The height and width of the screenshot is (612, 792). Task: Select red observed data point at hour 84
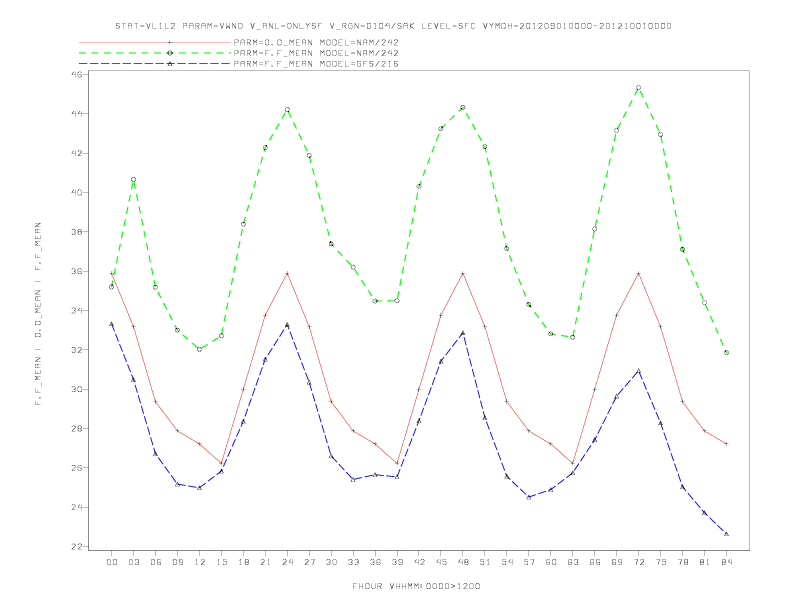coord(726,444)
